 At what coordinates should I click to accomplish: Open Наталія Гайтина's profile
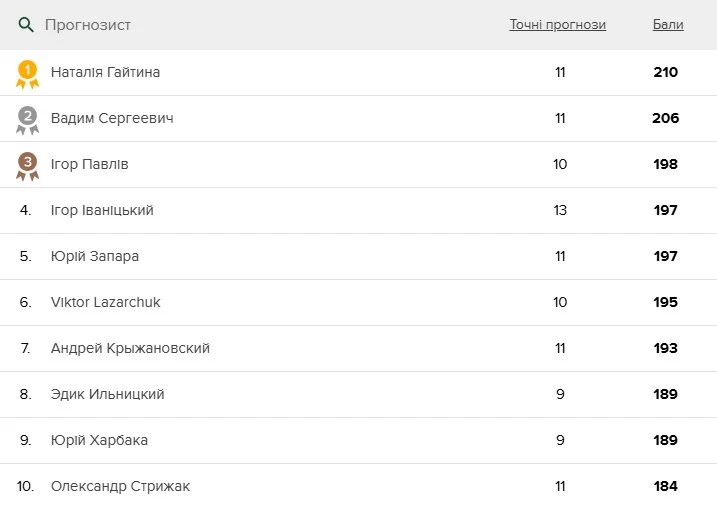click(105, 73)
